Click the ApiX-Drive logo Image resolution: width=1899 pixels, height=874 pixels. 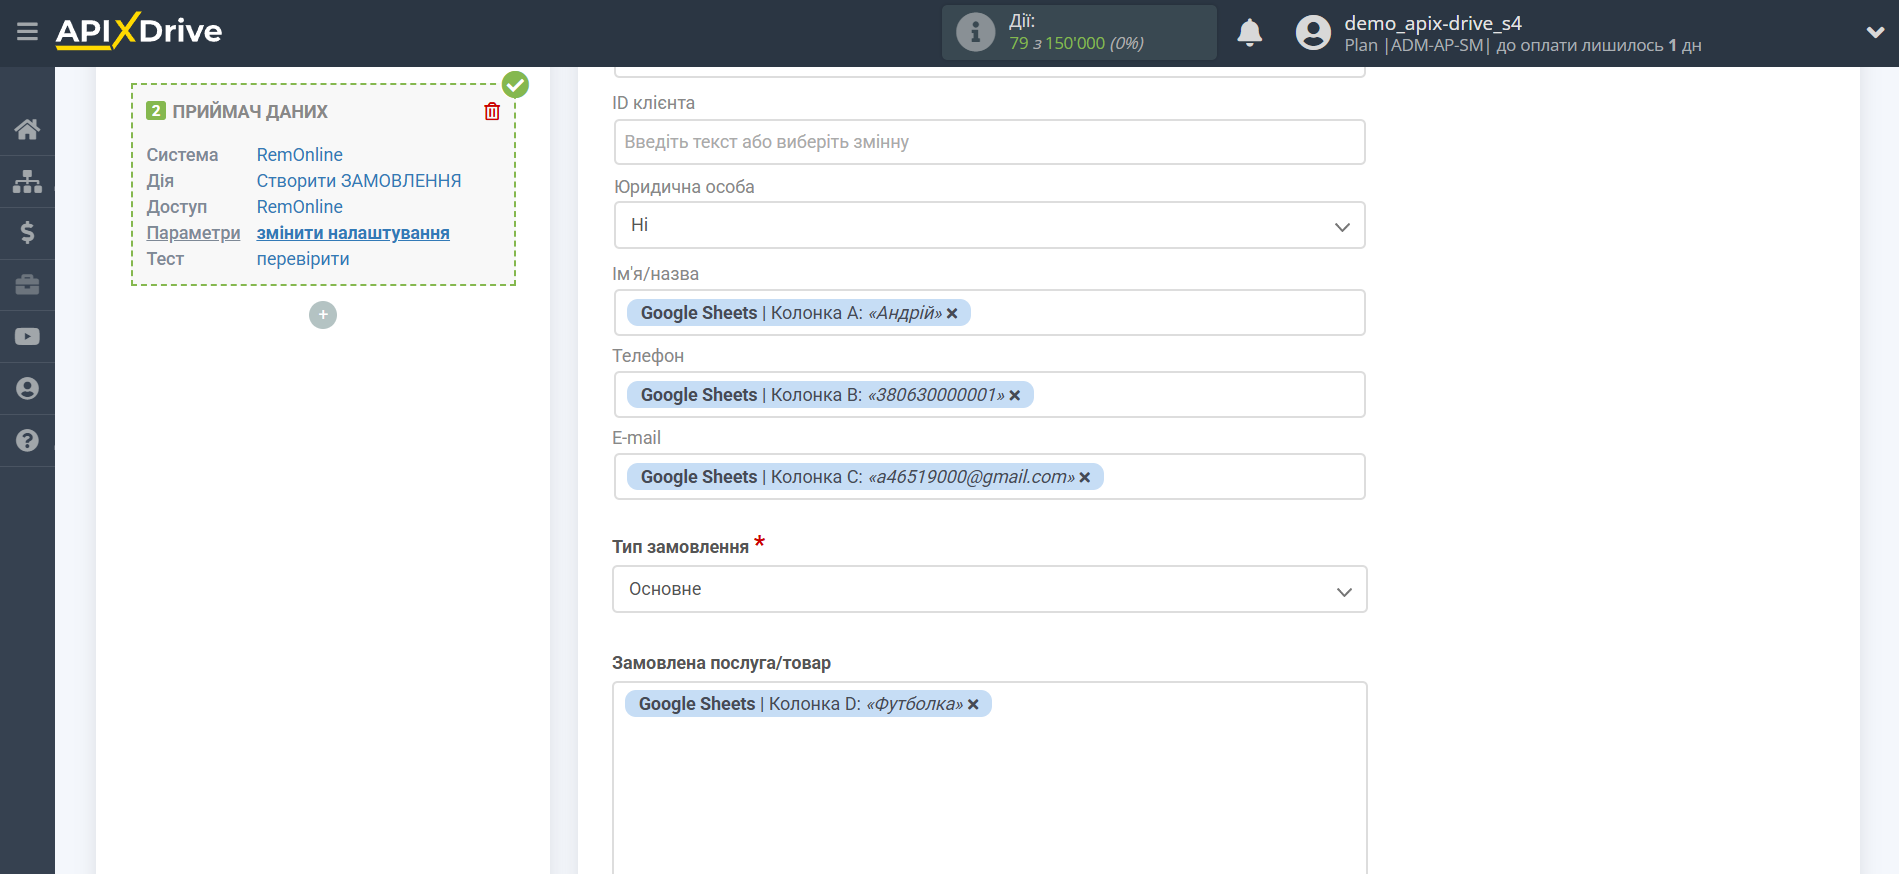tap(139, 31)
